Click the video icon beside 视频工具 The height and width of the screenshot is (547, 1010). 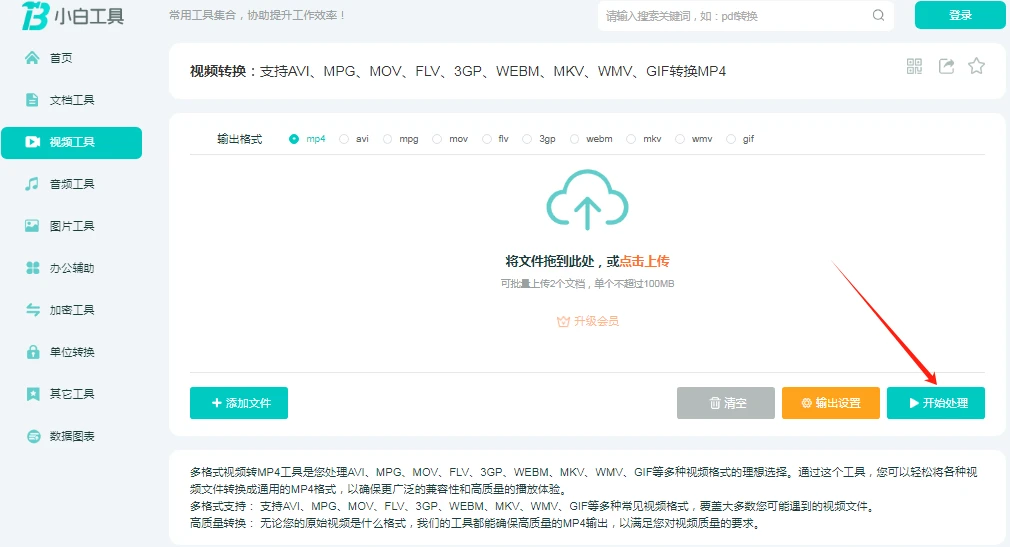(x=32, y=142)
